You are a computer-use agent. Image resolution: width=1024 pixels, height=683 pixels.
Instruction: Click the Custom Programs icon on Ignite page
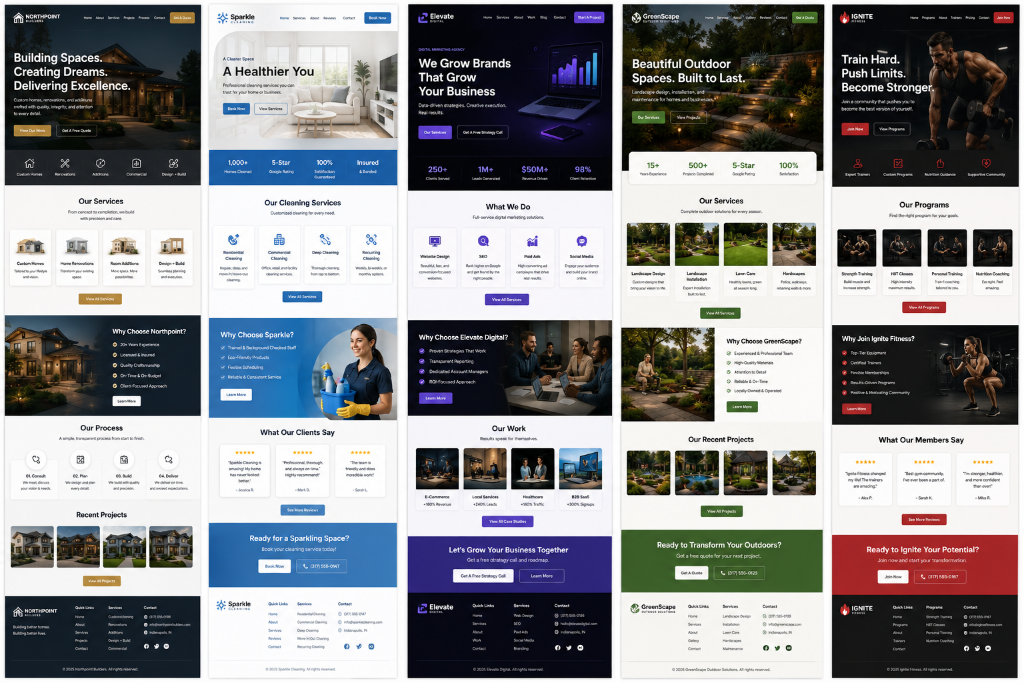[x=898, y=163]
